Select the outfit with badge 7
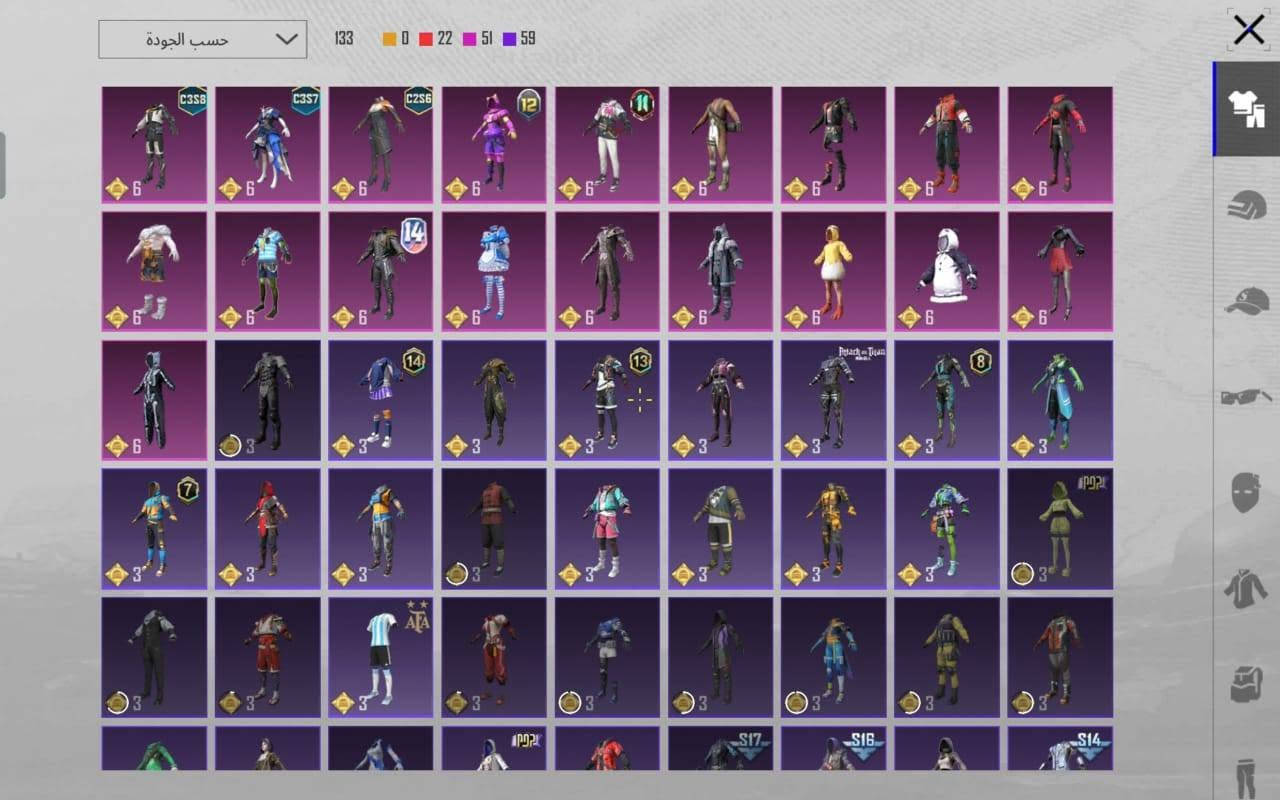The width and height of the screenshot is (1280, 800). [x=154, y=528]
